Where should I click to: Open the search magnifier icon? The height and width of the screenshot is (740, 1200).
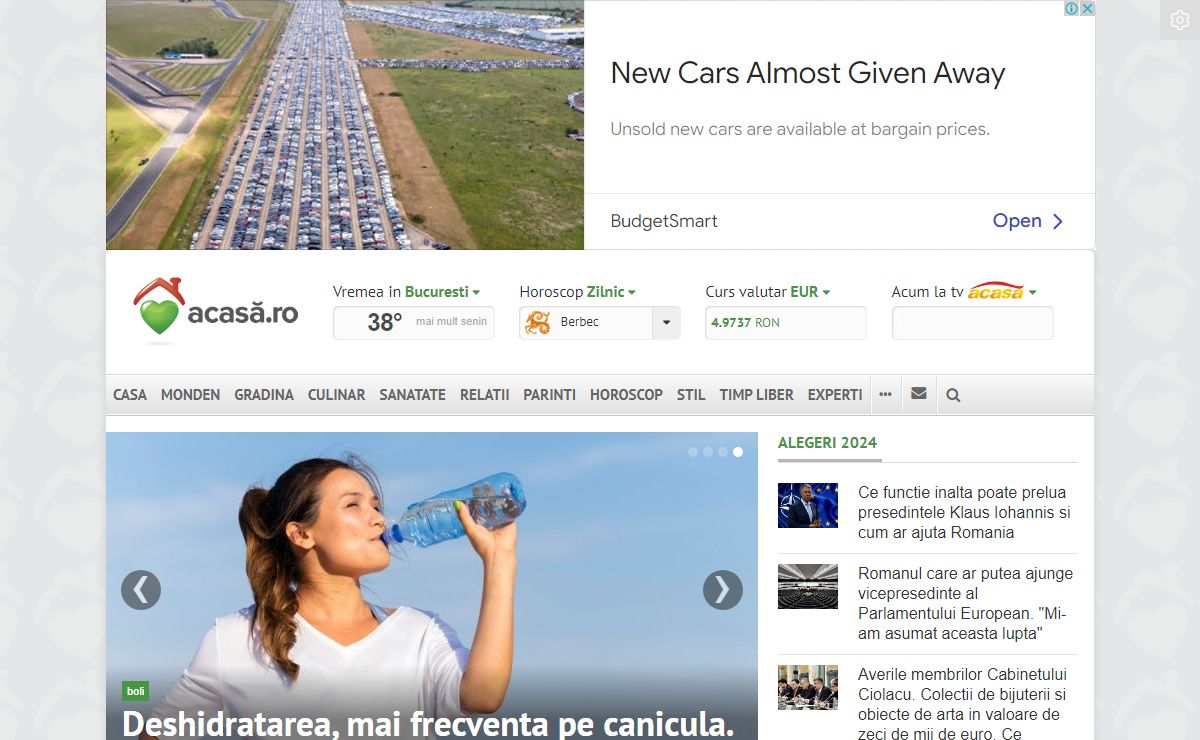pos(953,395)
